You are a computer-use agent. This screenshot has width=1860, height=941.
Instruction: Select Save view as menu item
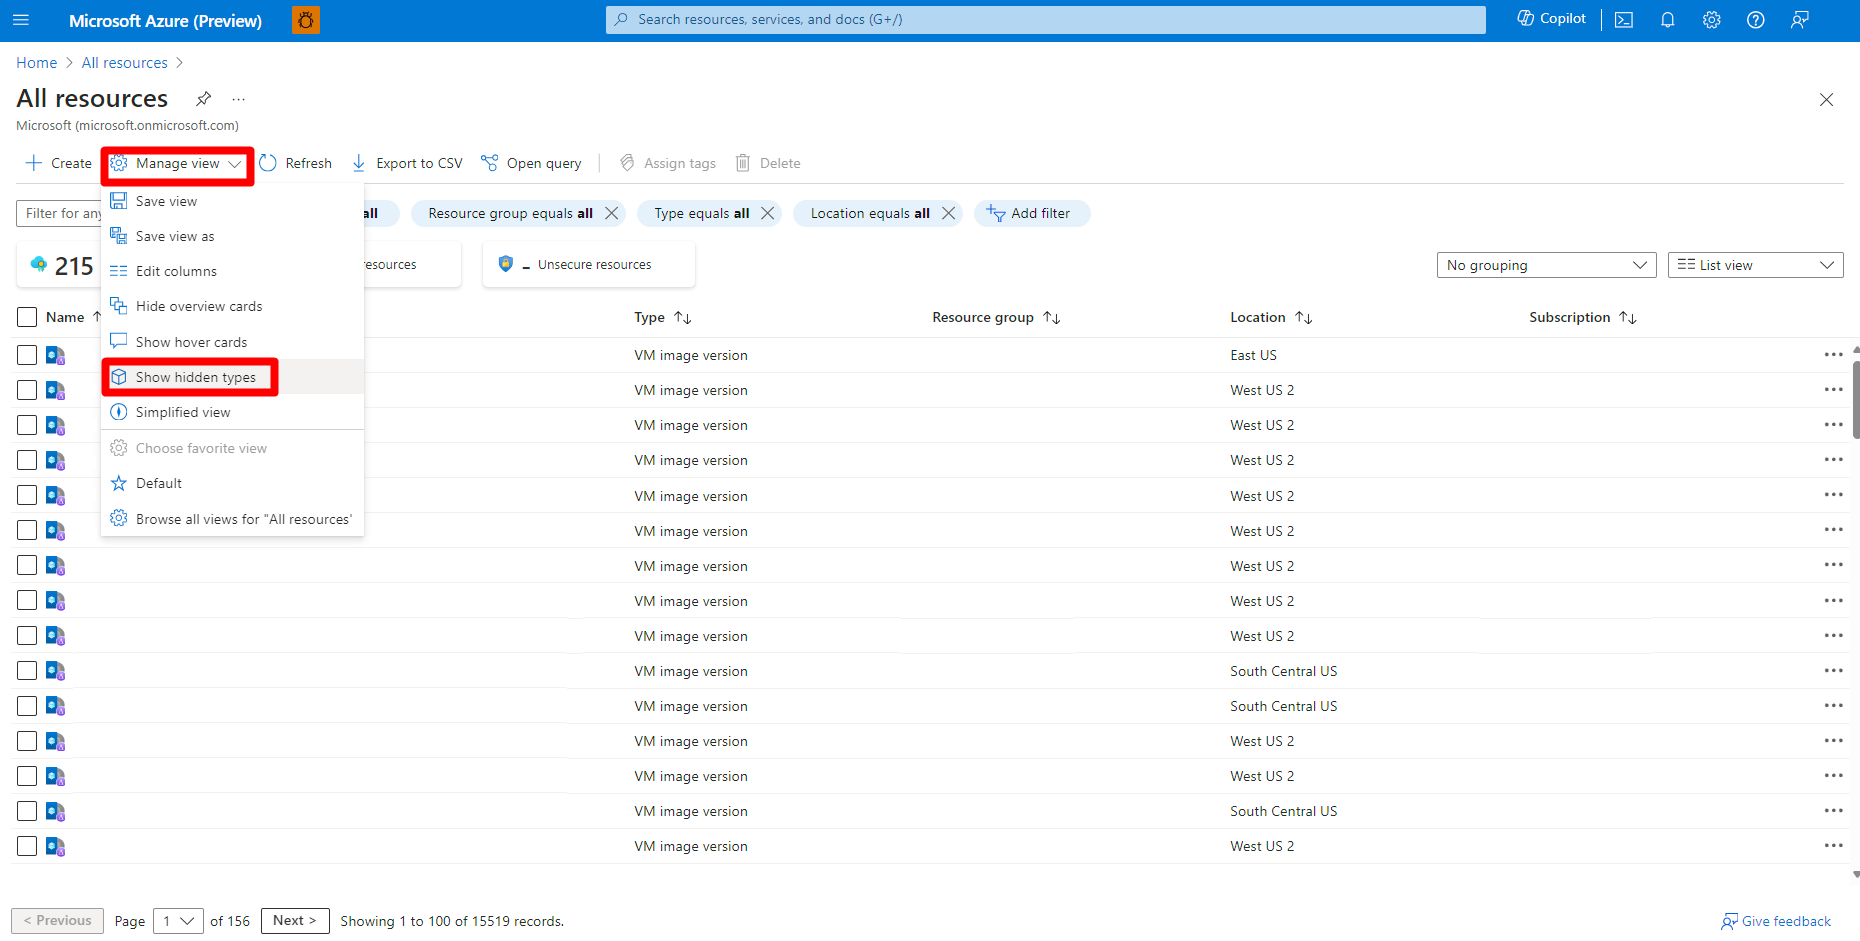[x=232, y=236]
